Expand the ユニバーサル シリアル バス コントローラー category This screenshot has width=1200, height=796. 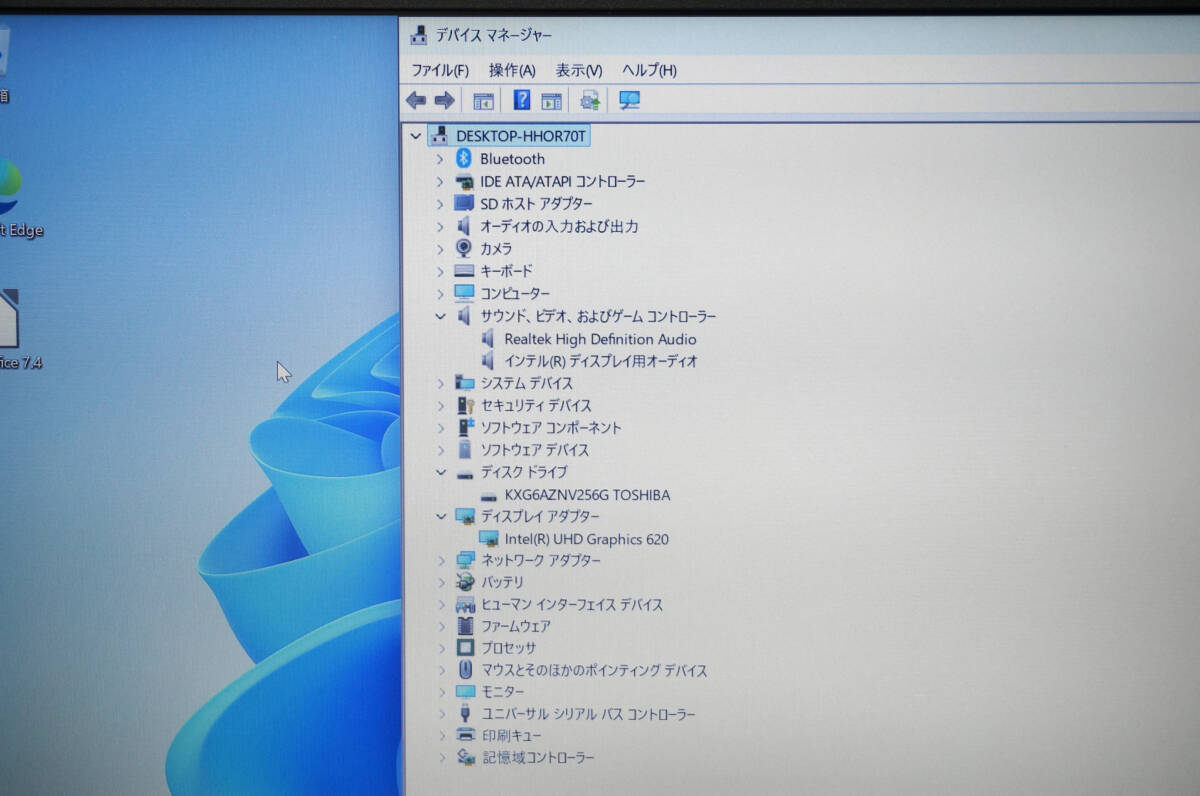coord(443,714)
